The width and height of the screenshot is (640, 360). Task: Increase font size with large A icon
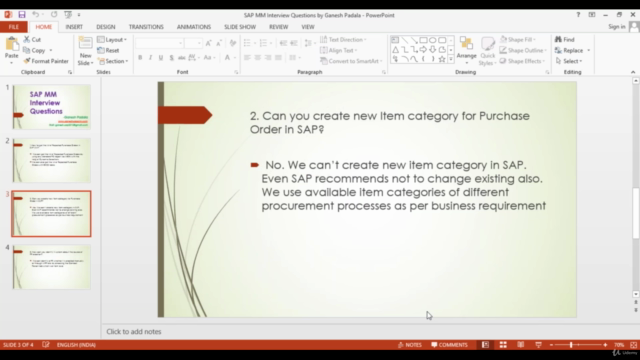pyautogui.click(x=209, y=43)
